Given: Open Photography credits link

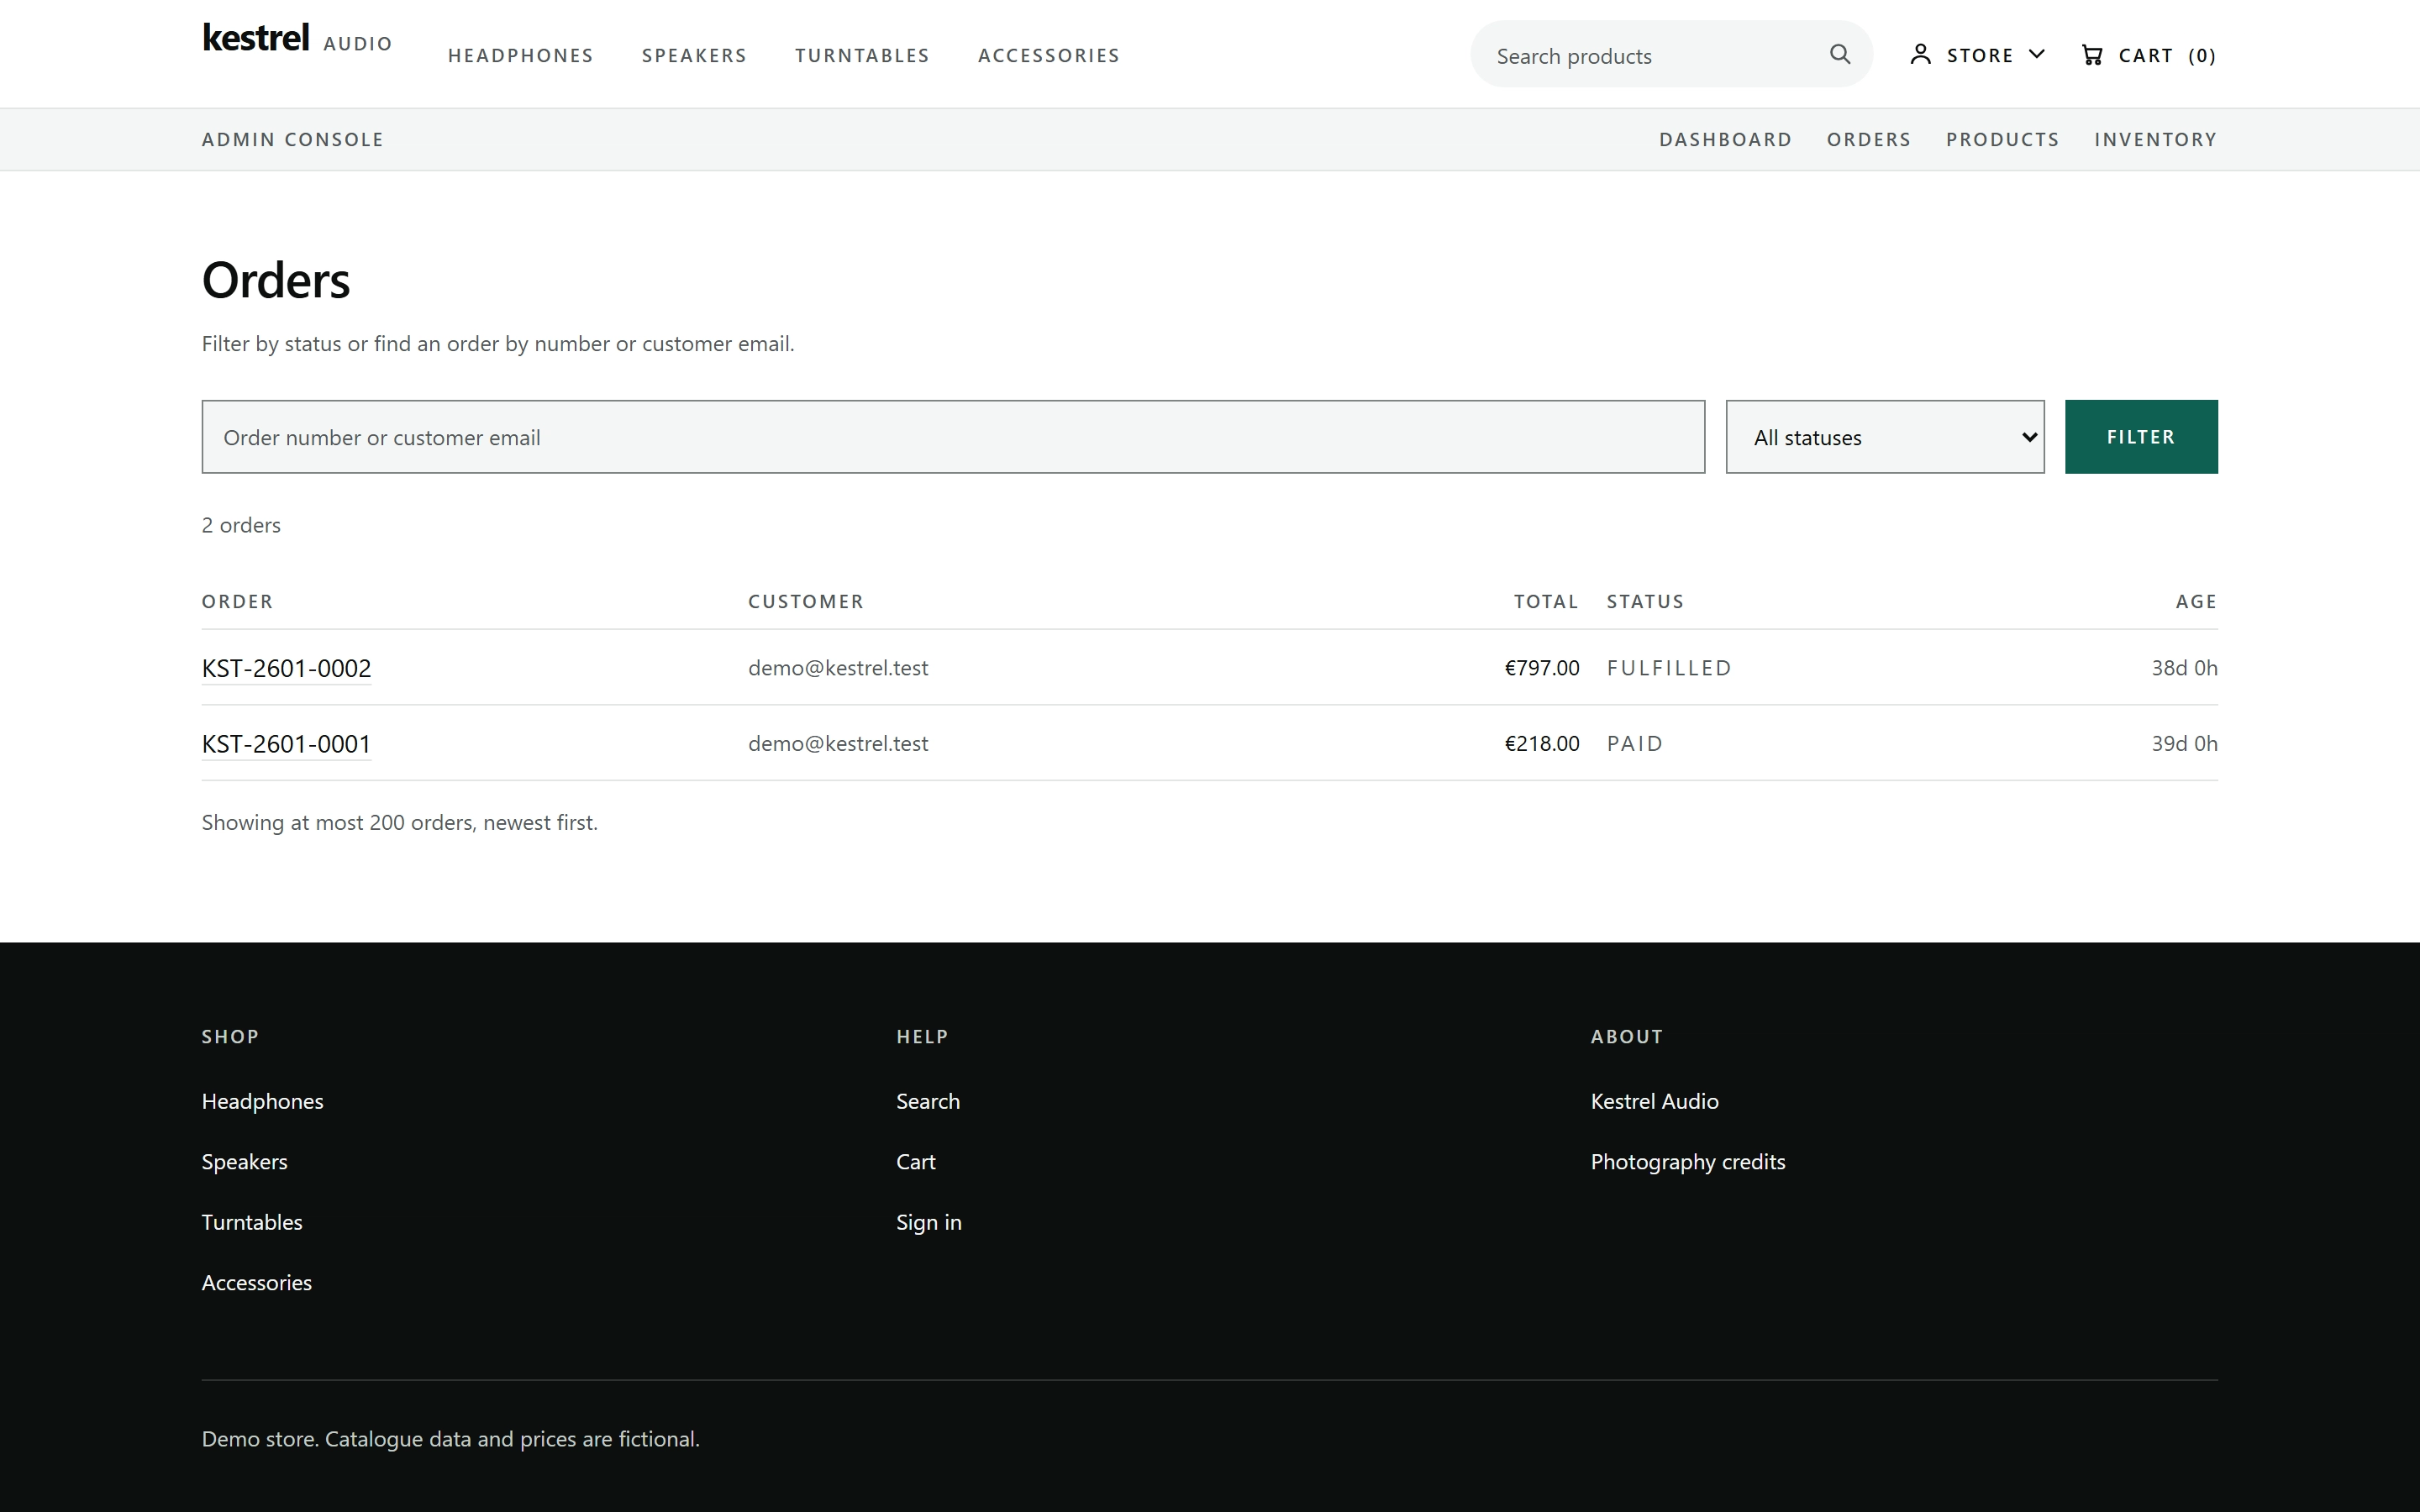Looking at the screenshot, I should (1687, 1162).
